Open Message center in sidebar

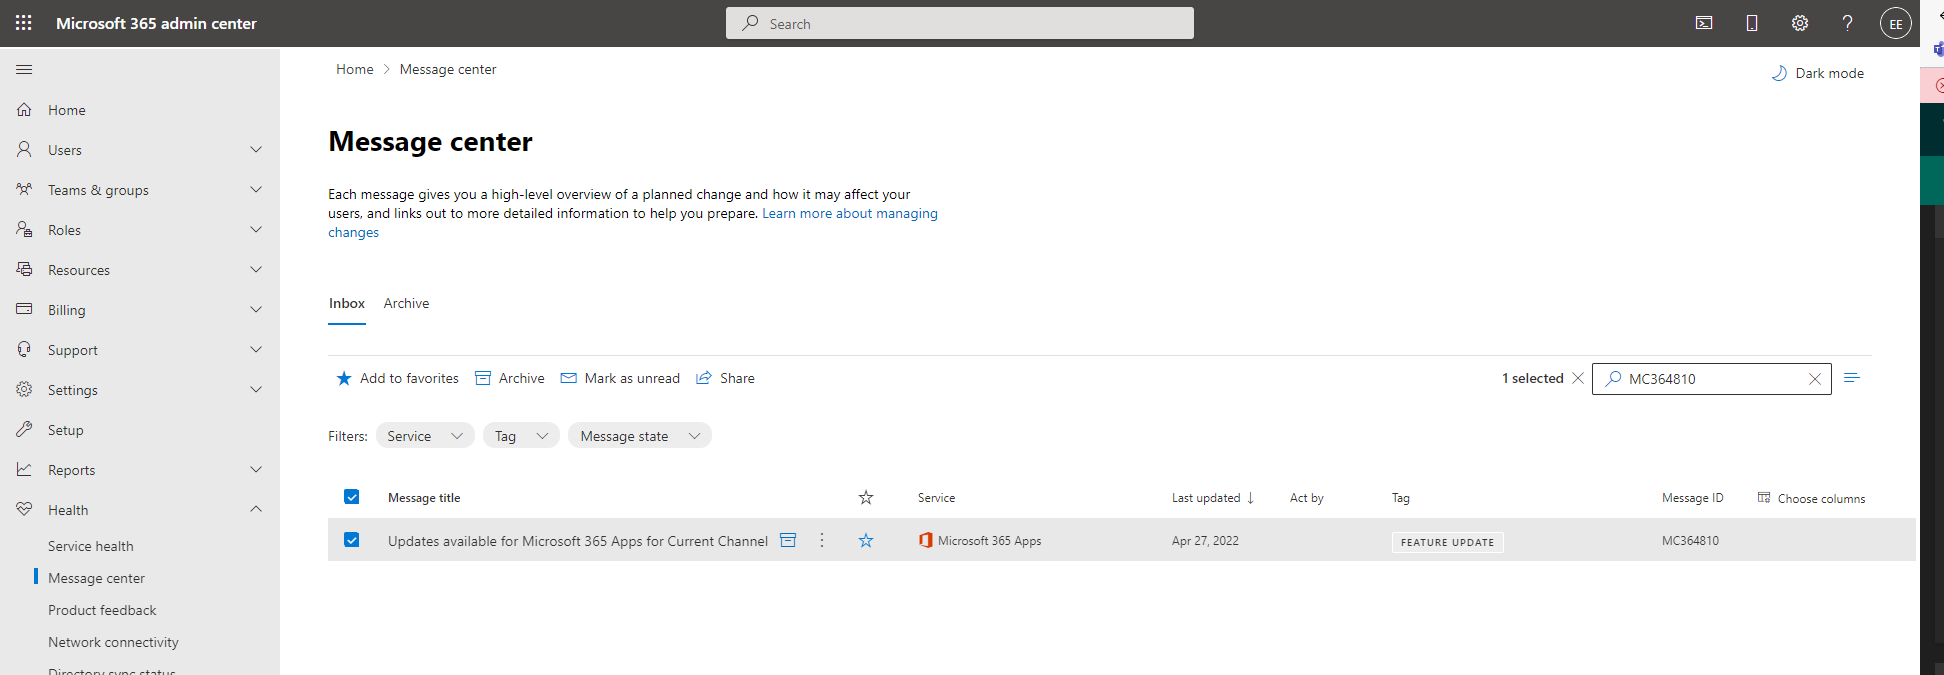coord(97,578)
